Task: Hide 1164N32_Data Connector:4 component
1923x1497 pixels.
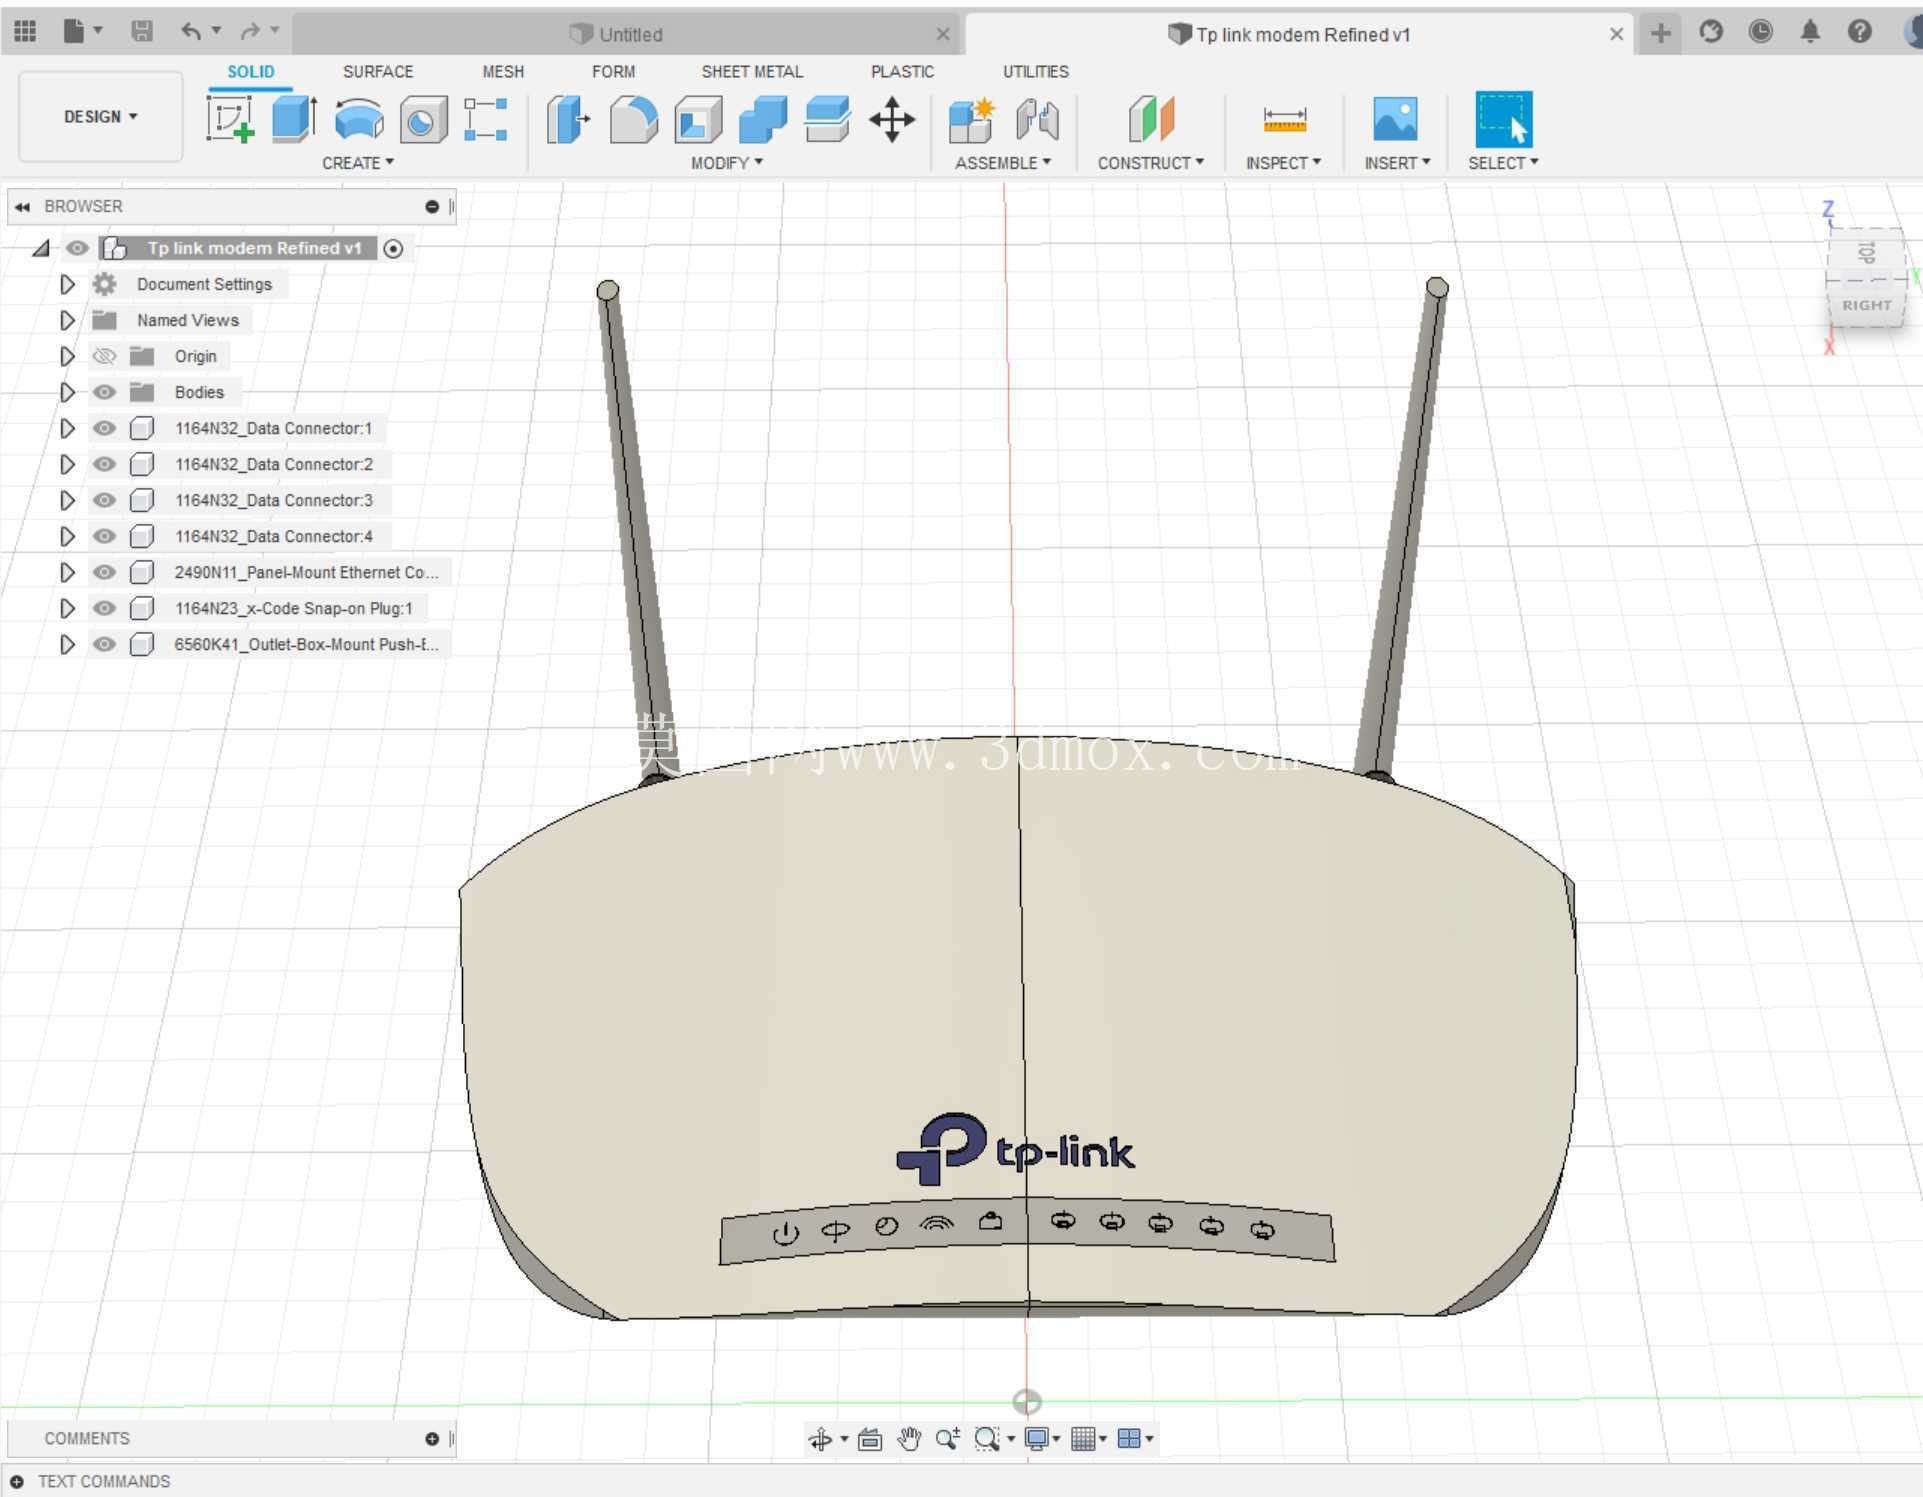Action: coord(104,536)
